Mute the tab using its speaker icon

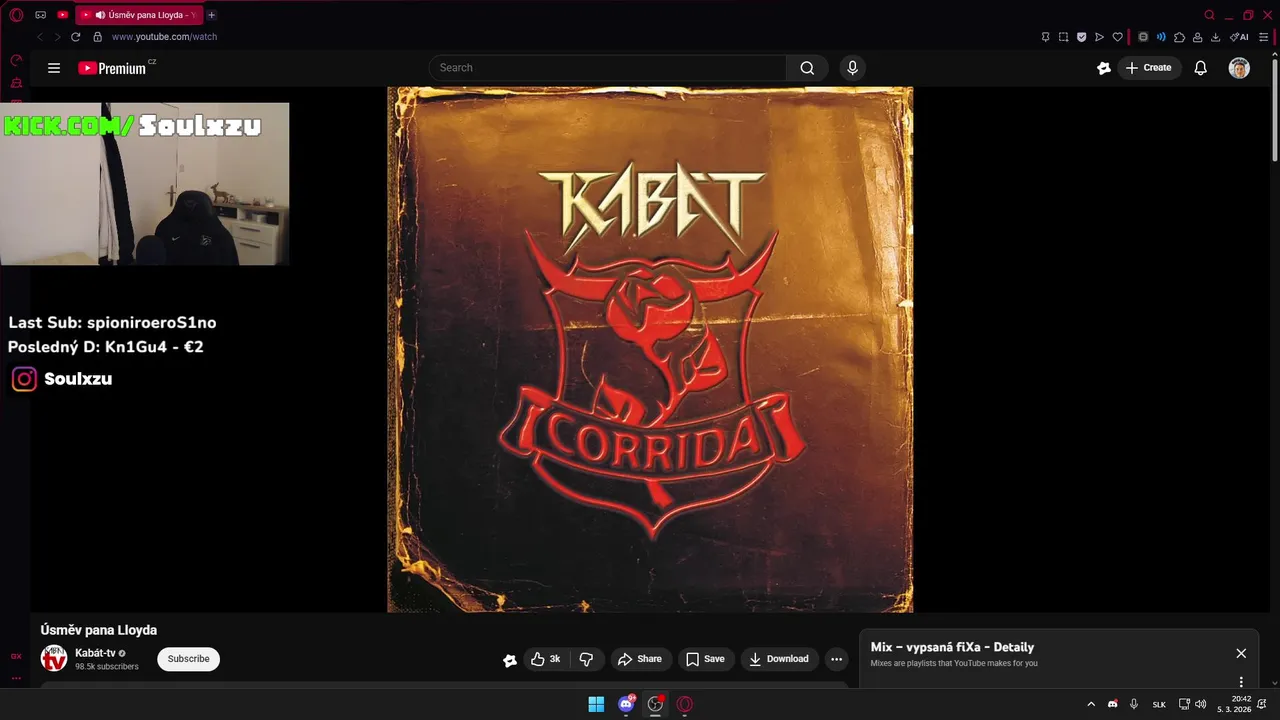100,15
